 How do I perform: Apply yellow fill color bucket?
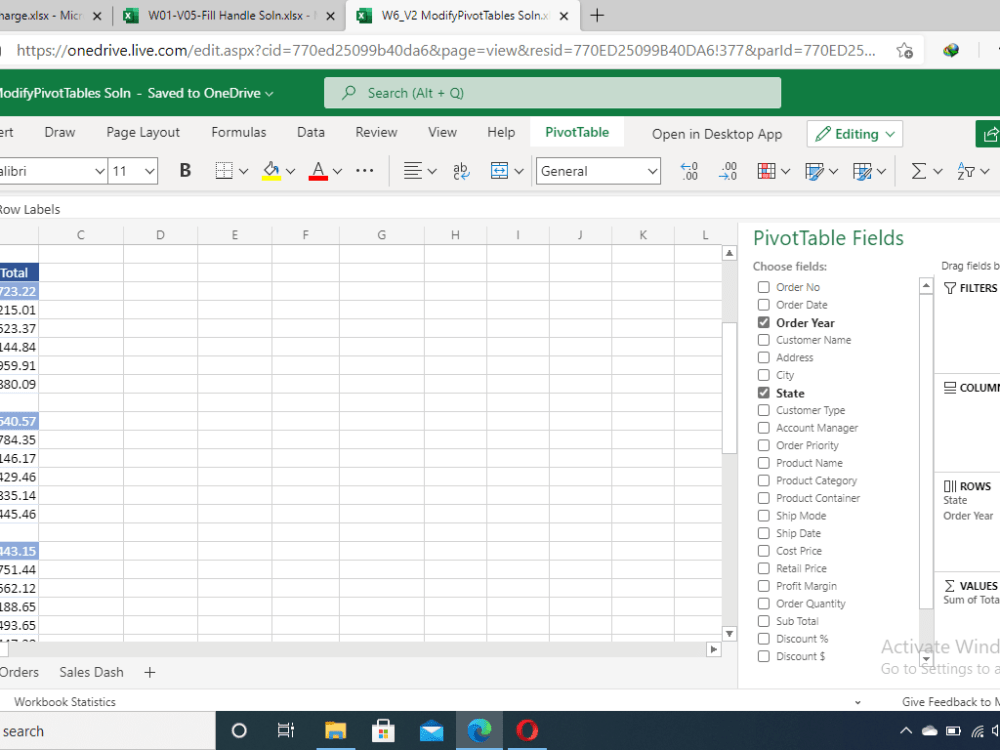[272, 170]
